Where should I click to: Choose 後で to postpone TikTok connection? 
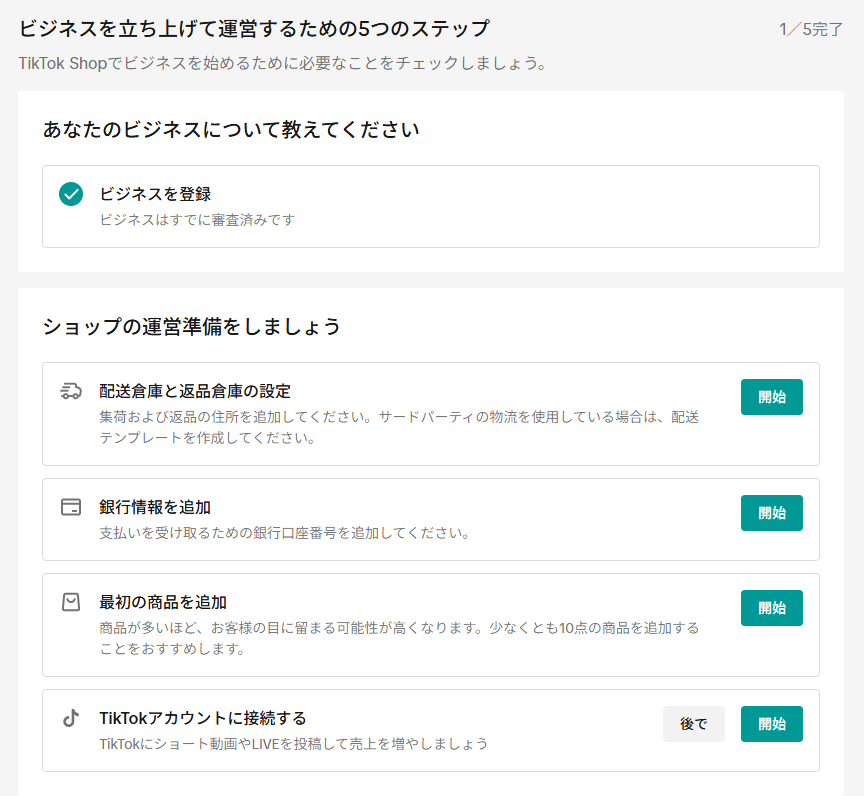[693, 724]
